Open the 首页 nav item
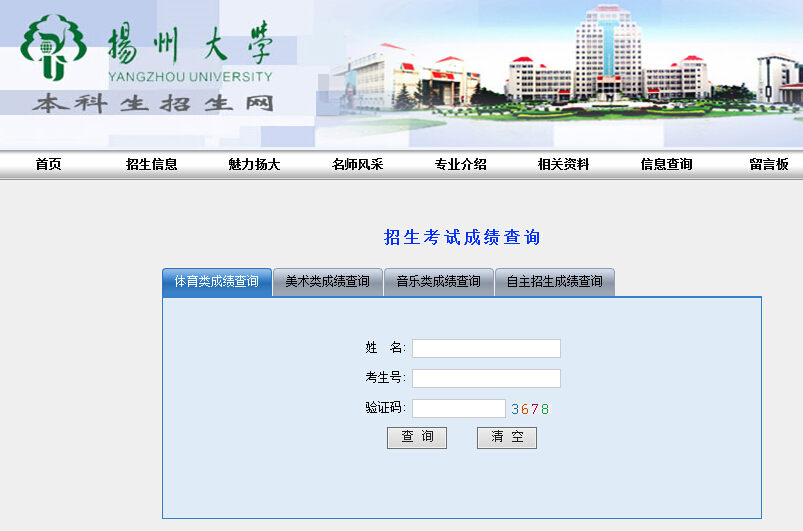The width and height of the screenshot is (803, 531). tap(49, 164)
